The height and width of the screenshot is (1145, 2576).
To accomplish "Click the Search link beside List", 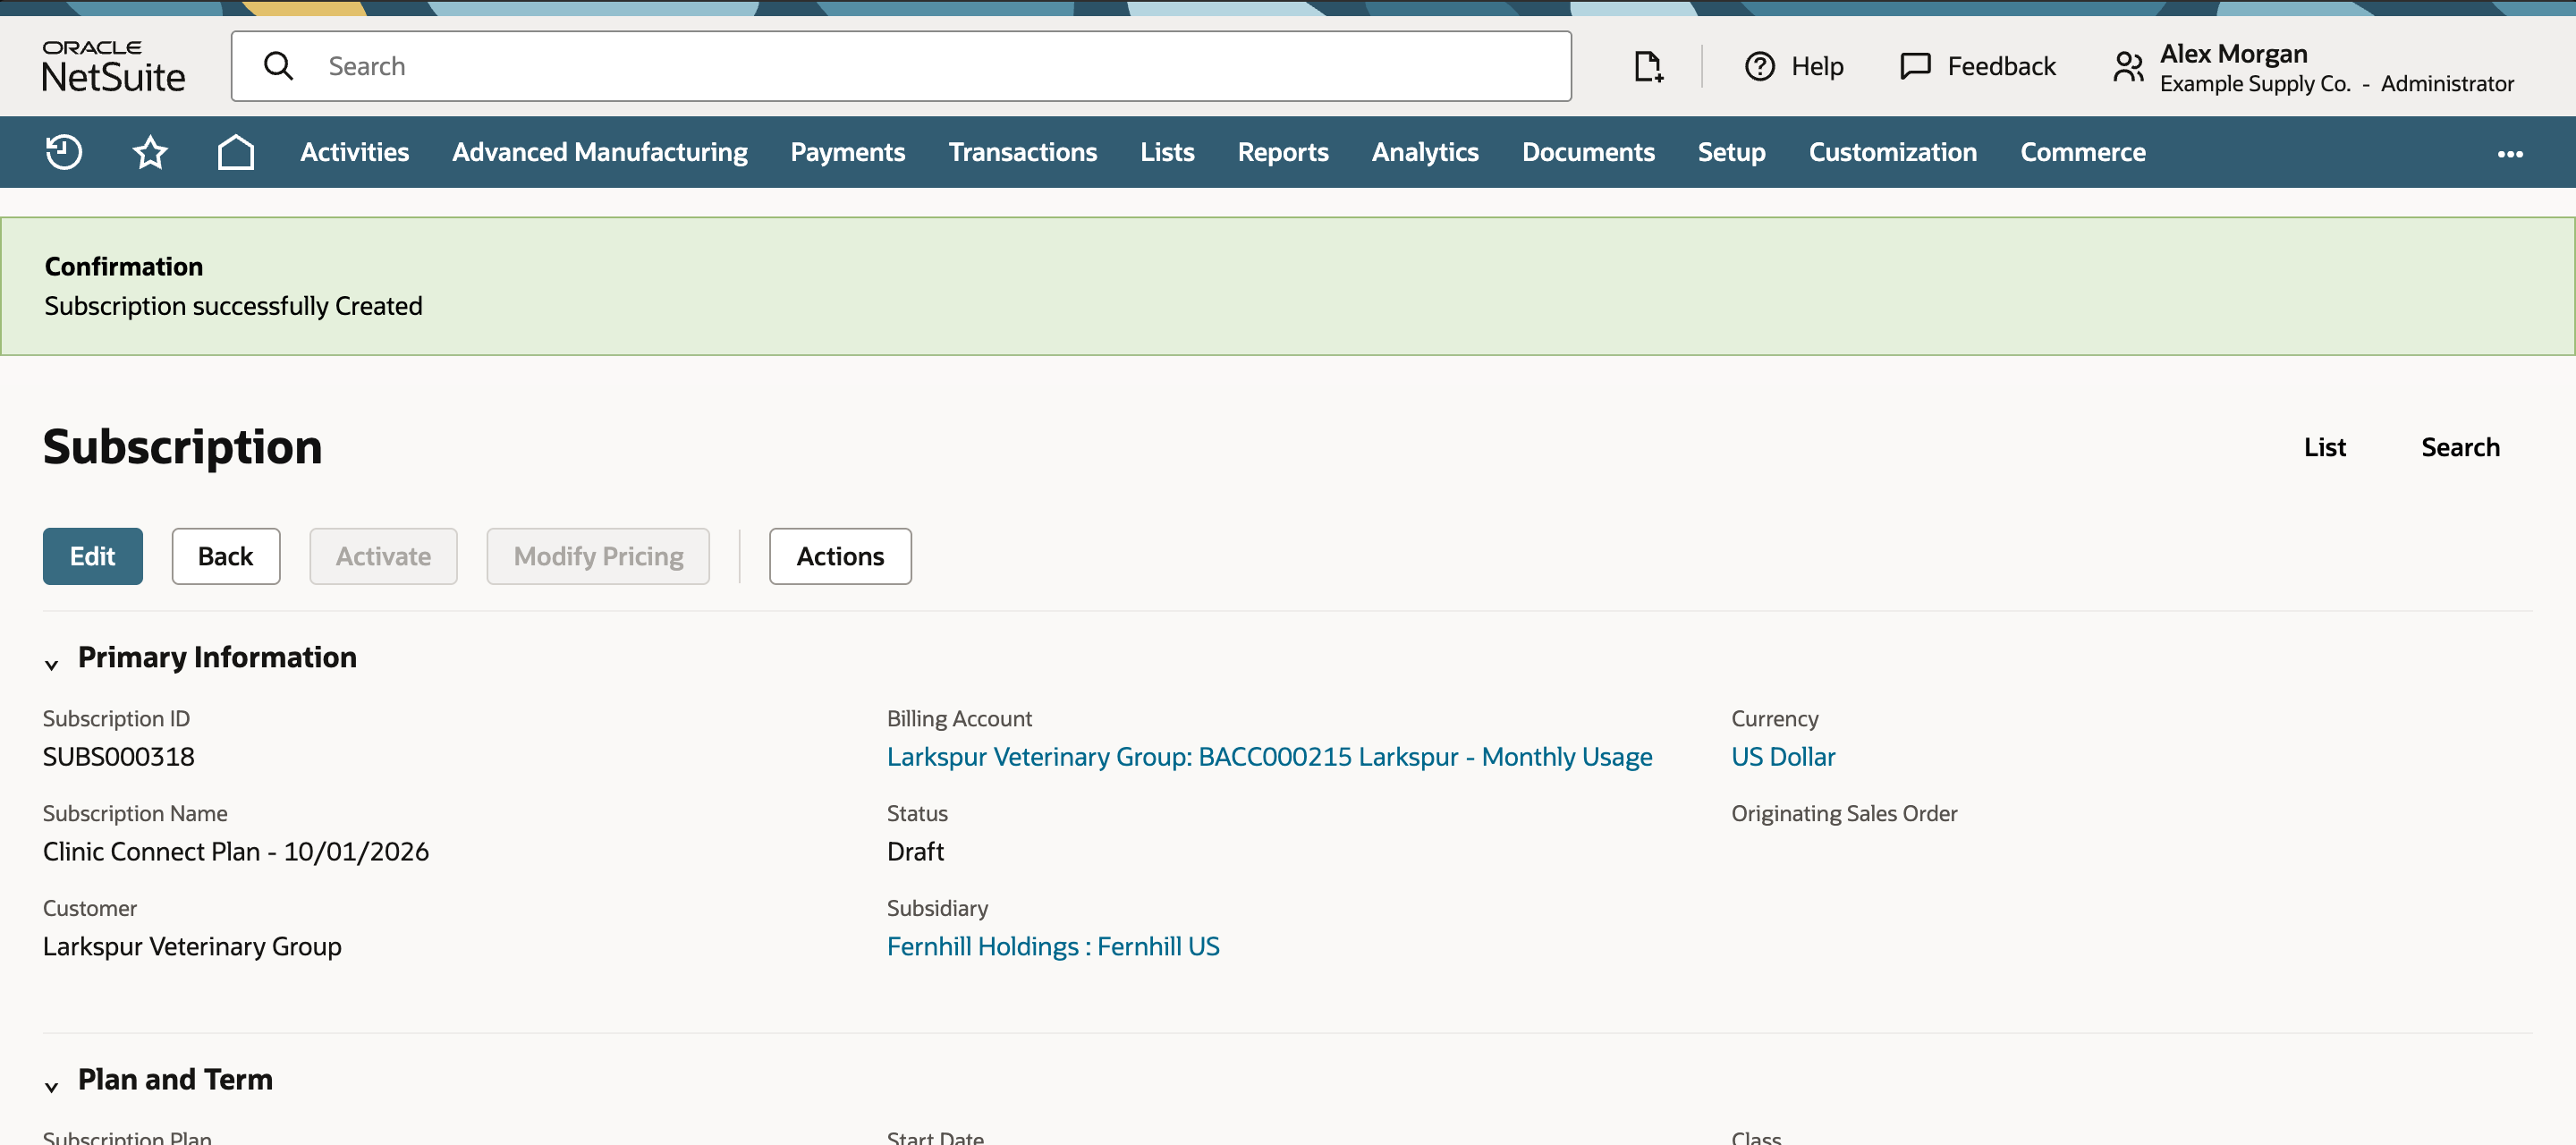I will [2460, 447].
